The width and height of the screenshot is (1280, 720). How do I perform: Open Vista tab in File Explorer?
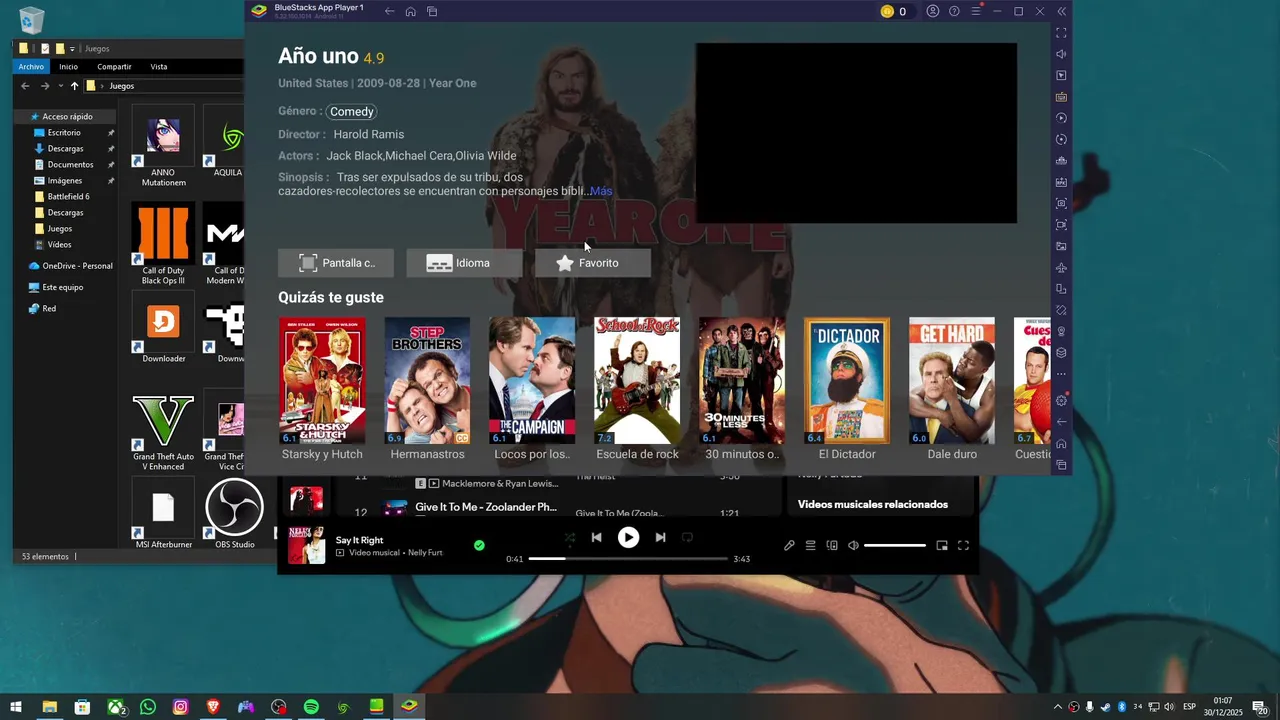[158, 66]
